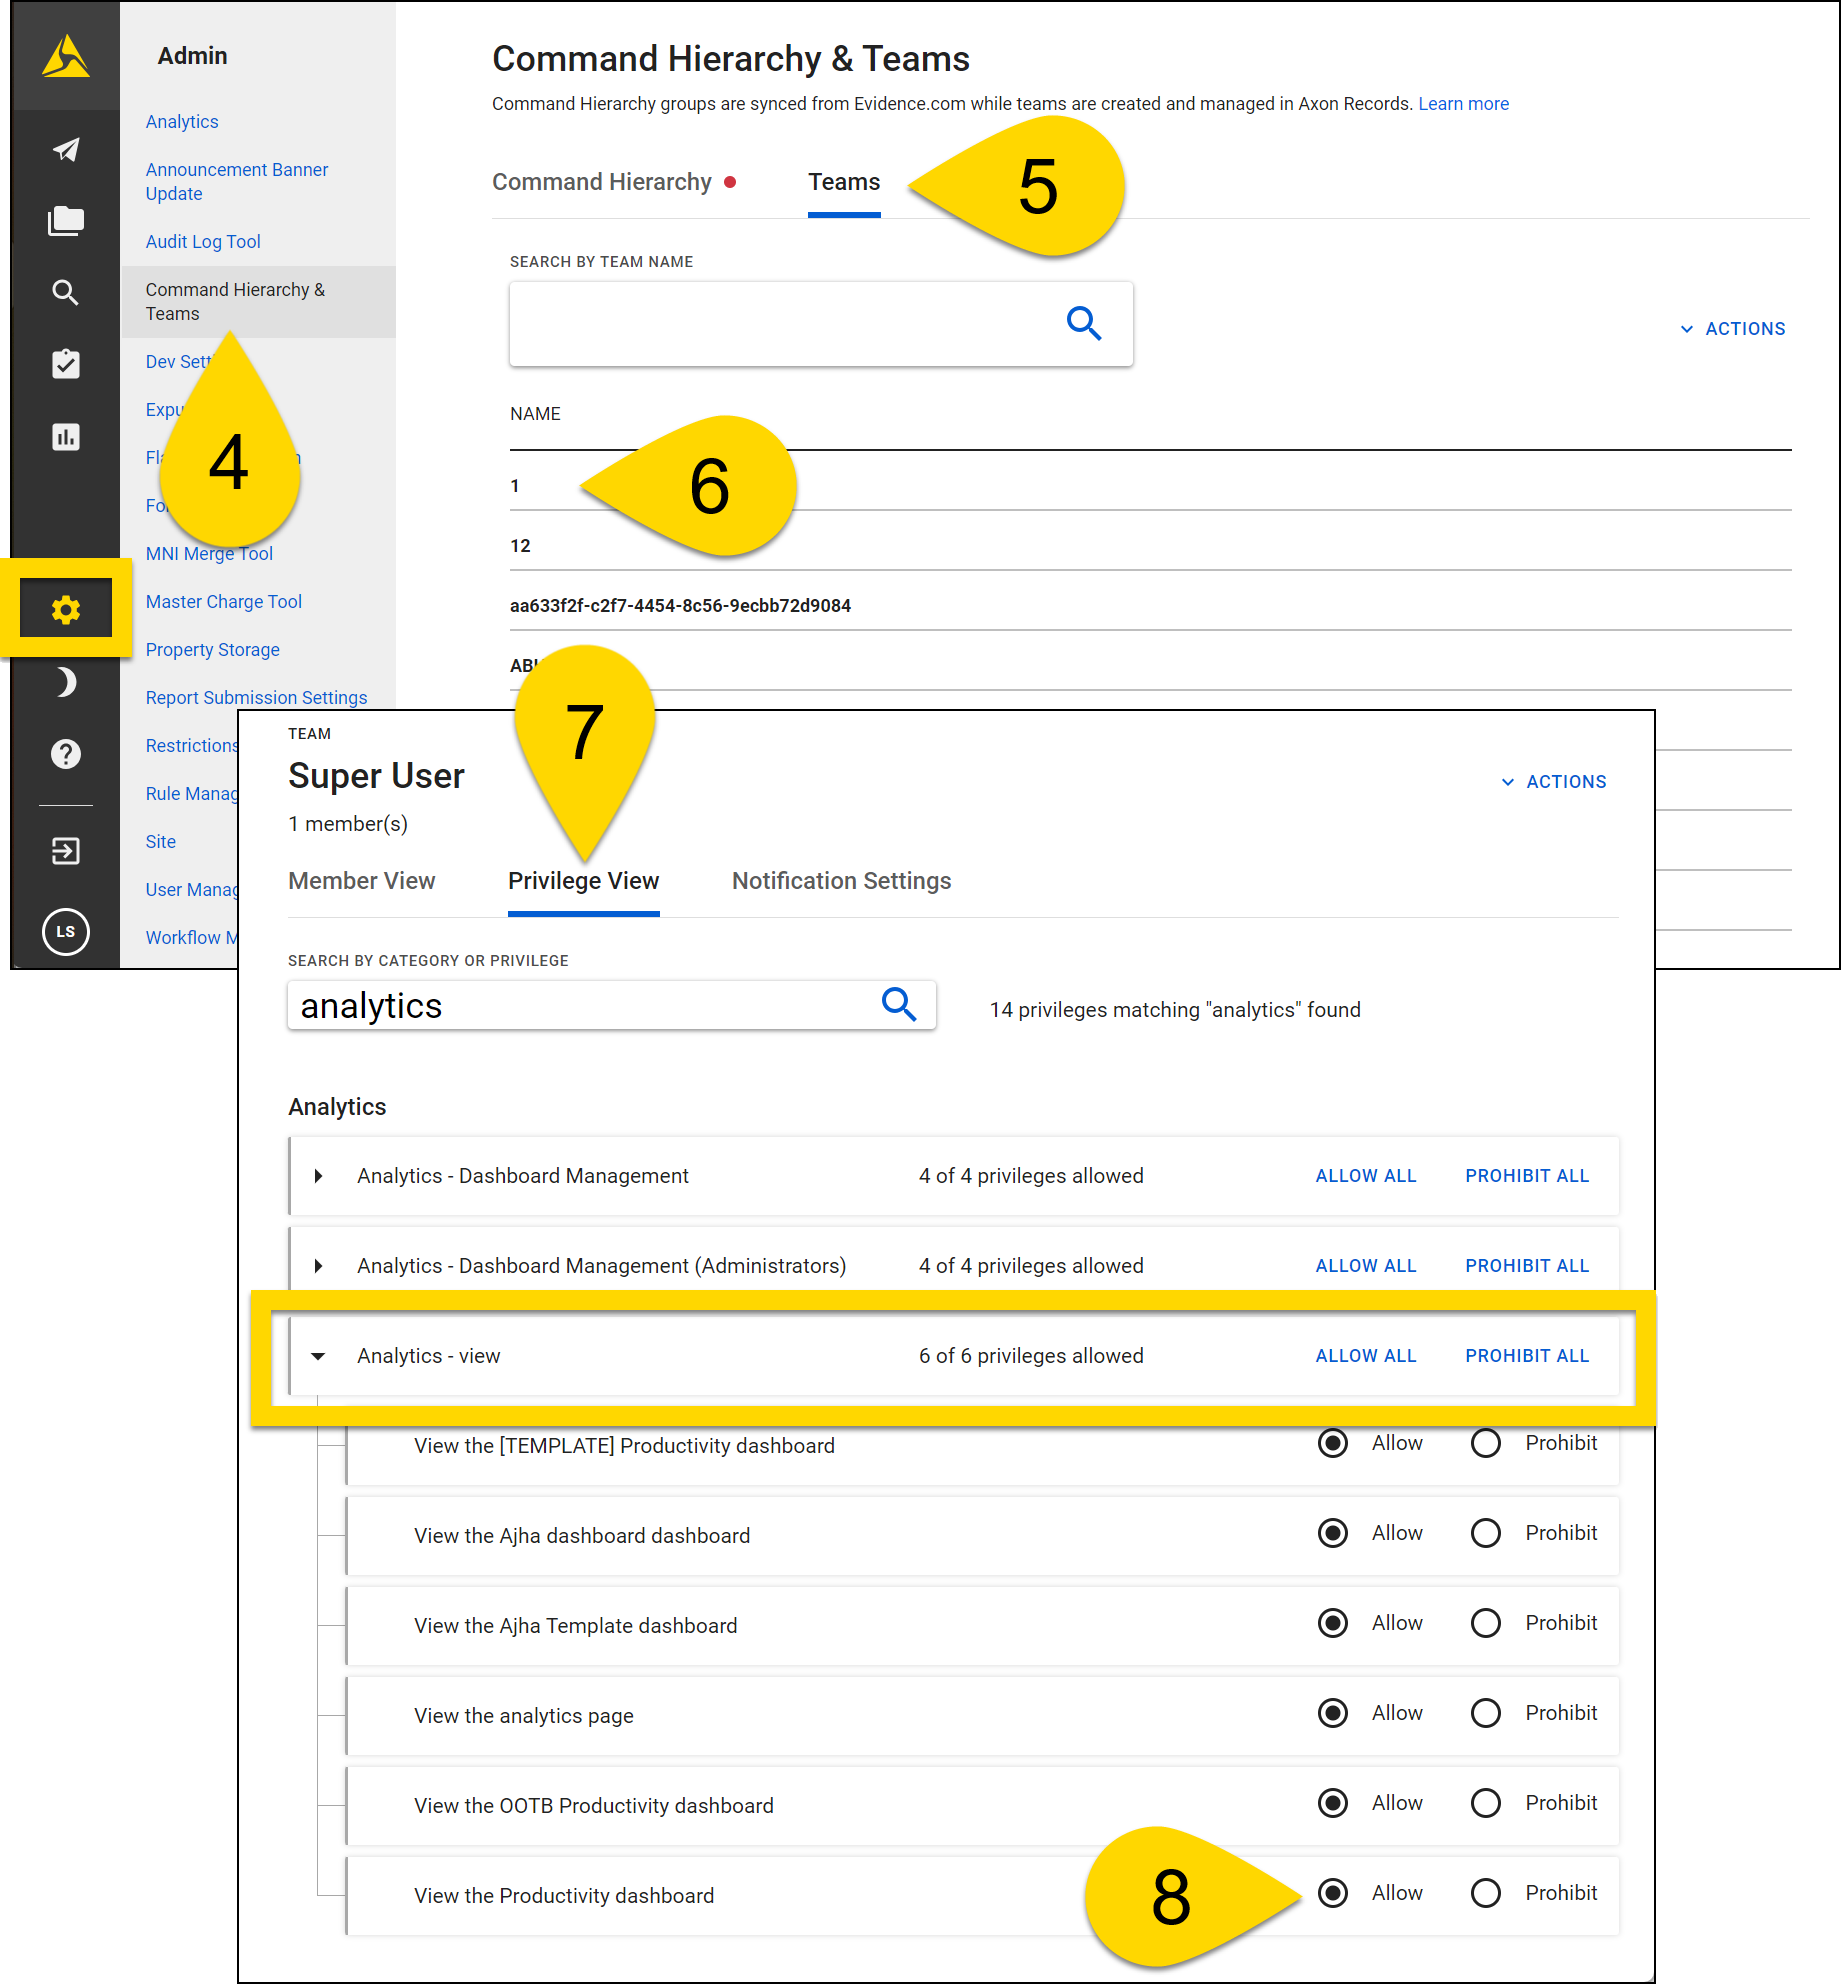Open the LS profile avatar icon
The width and height of the screenshot is (1841, 1984).
[x=65, y=932]
